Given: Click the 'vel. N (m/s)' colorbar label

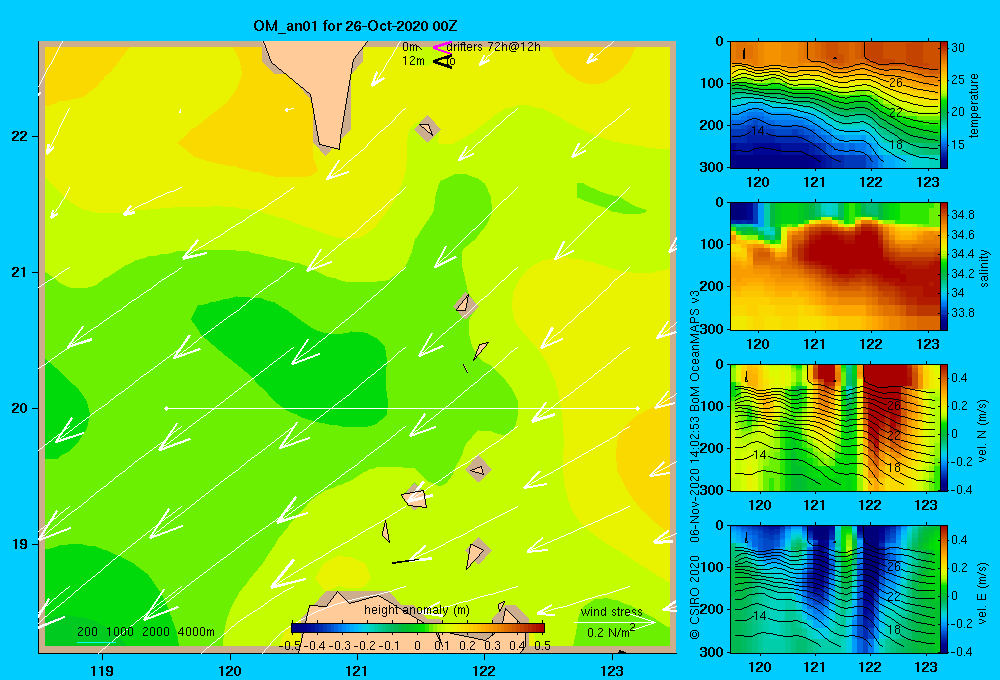Looking at the screenshot, I should [x=982, y=431].
